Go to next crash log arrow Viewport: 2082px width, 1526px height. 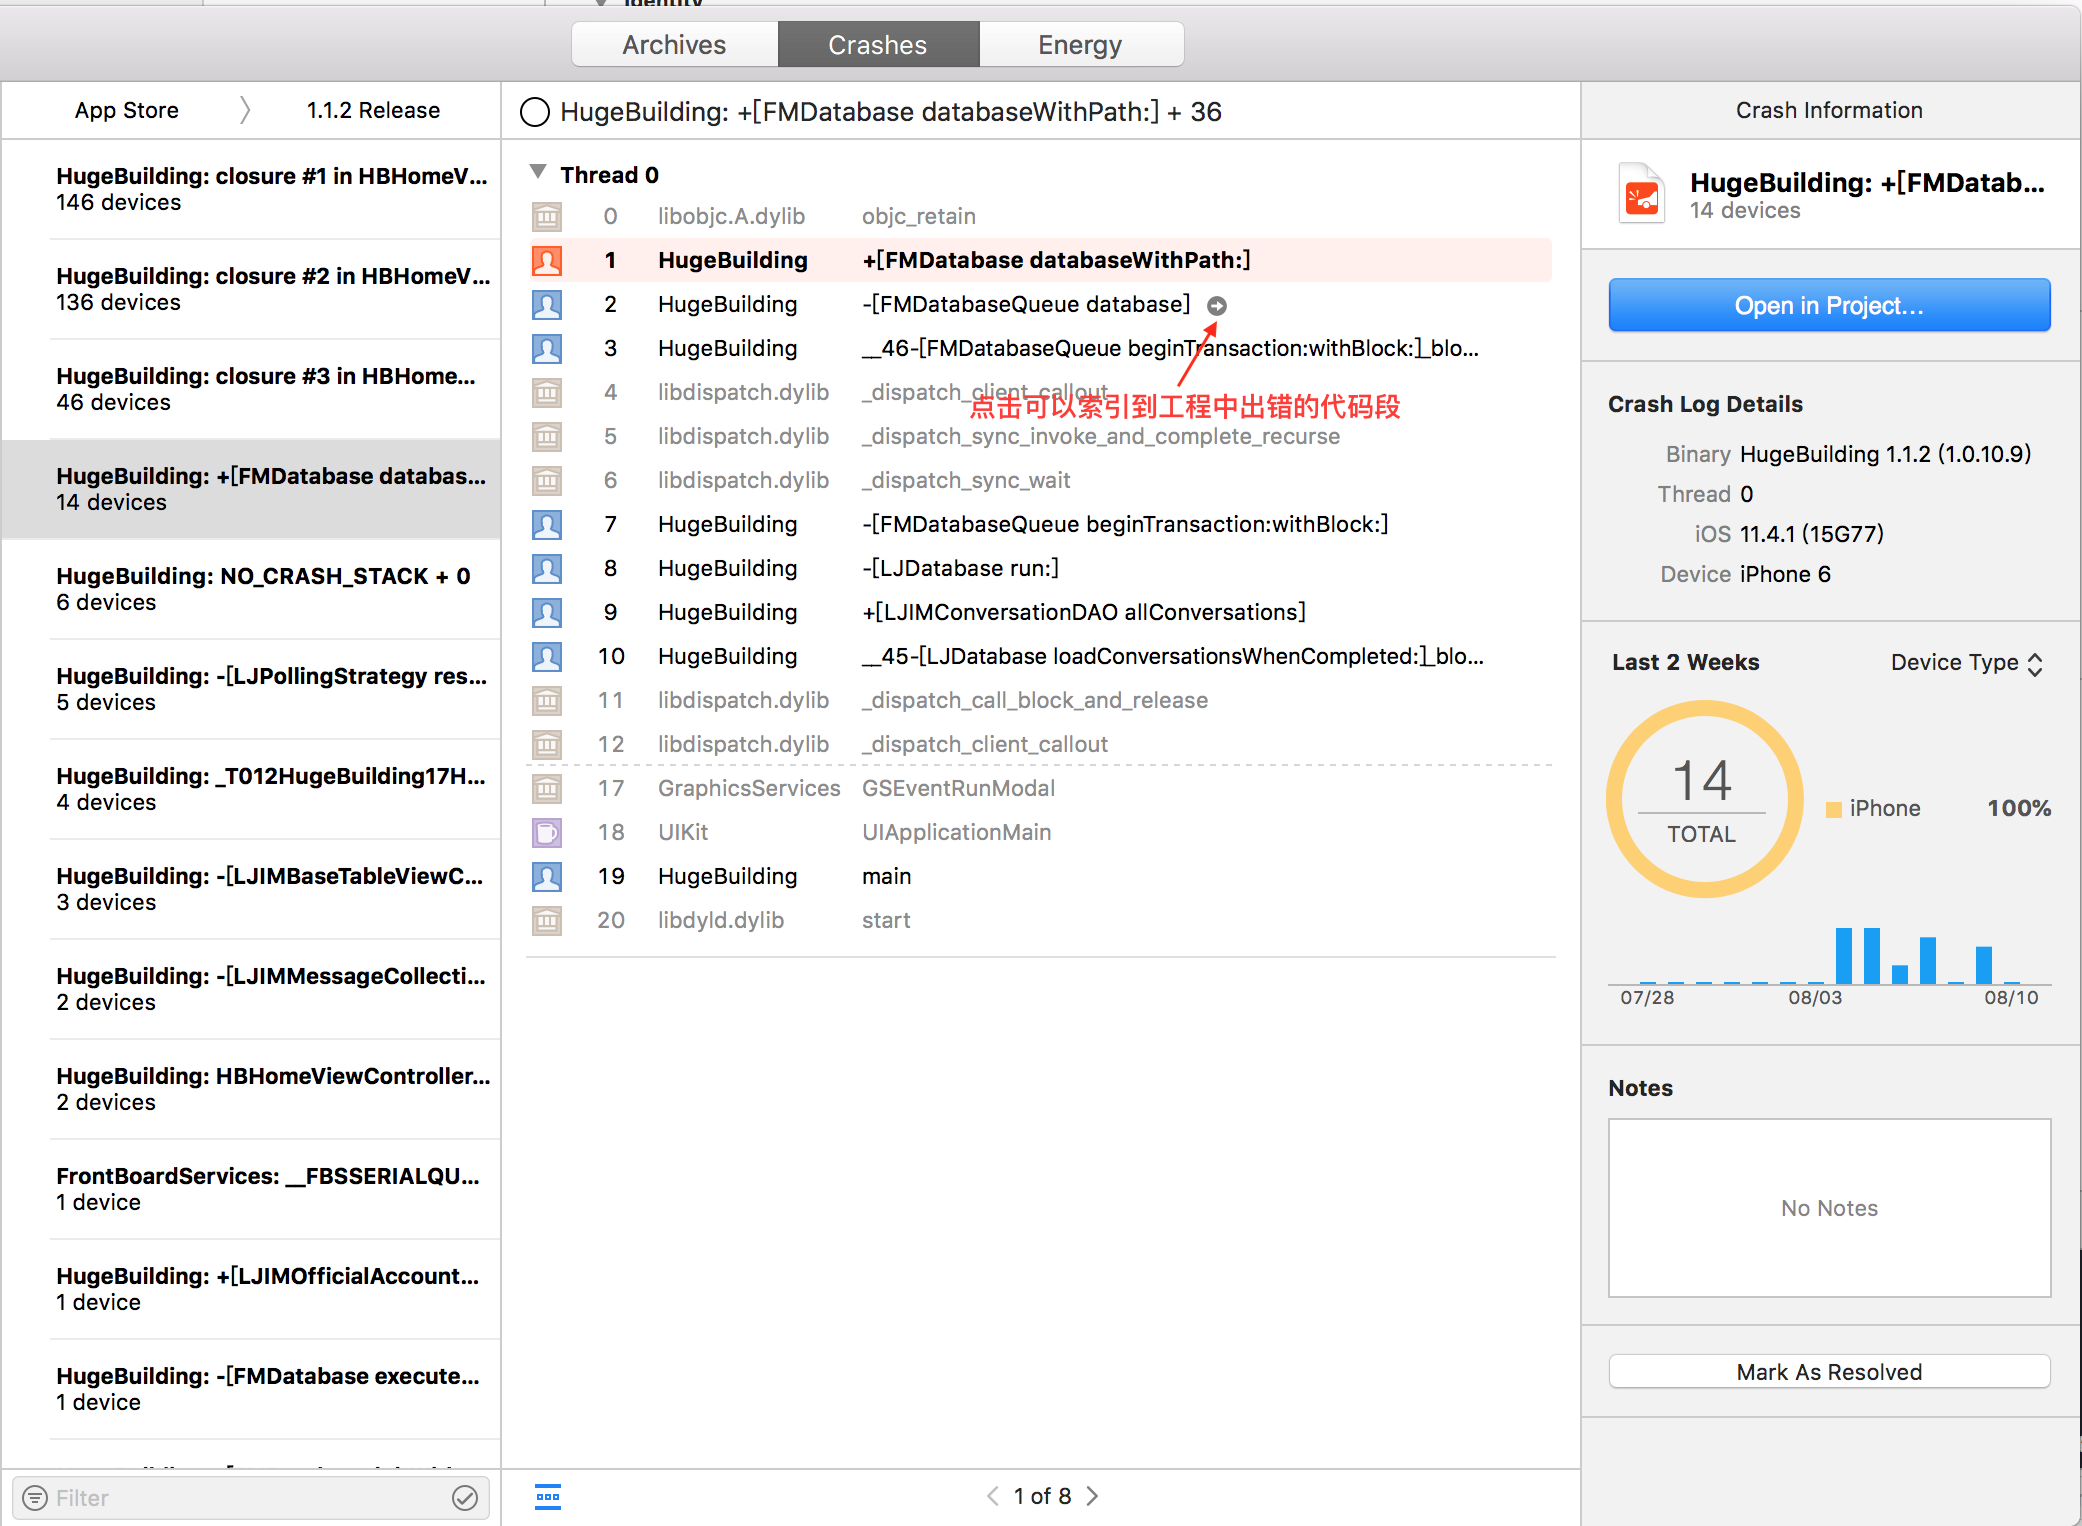[1093, 1496]
